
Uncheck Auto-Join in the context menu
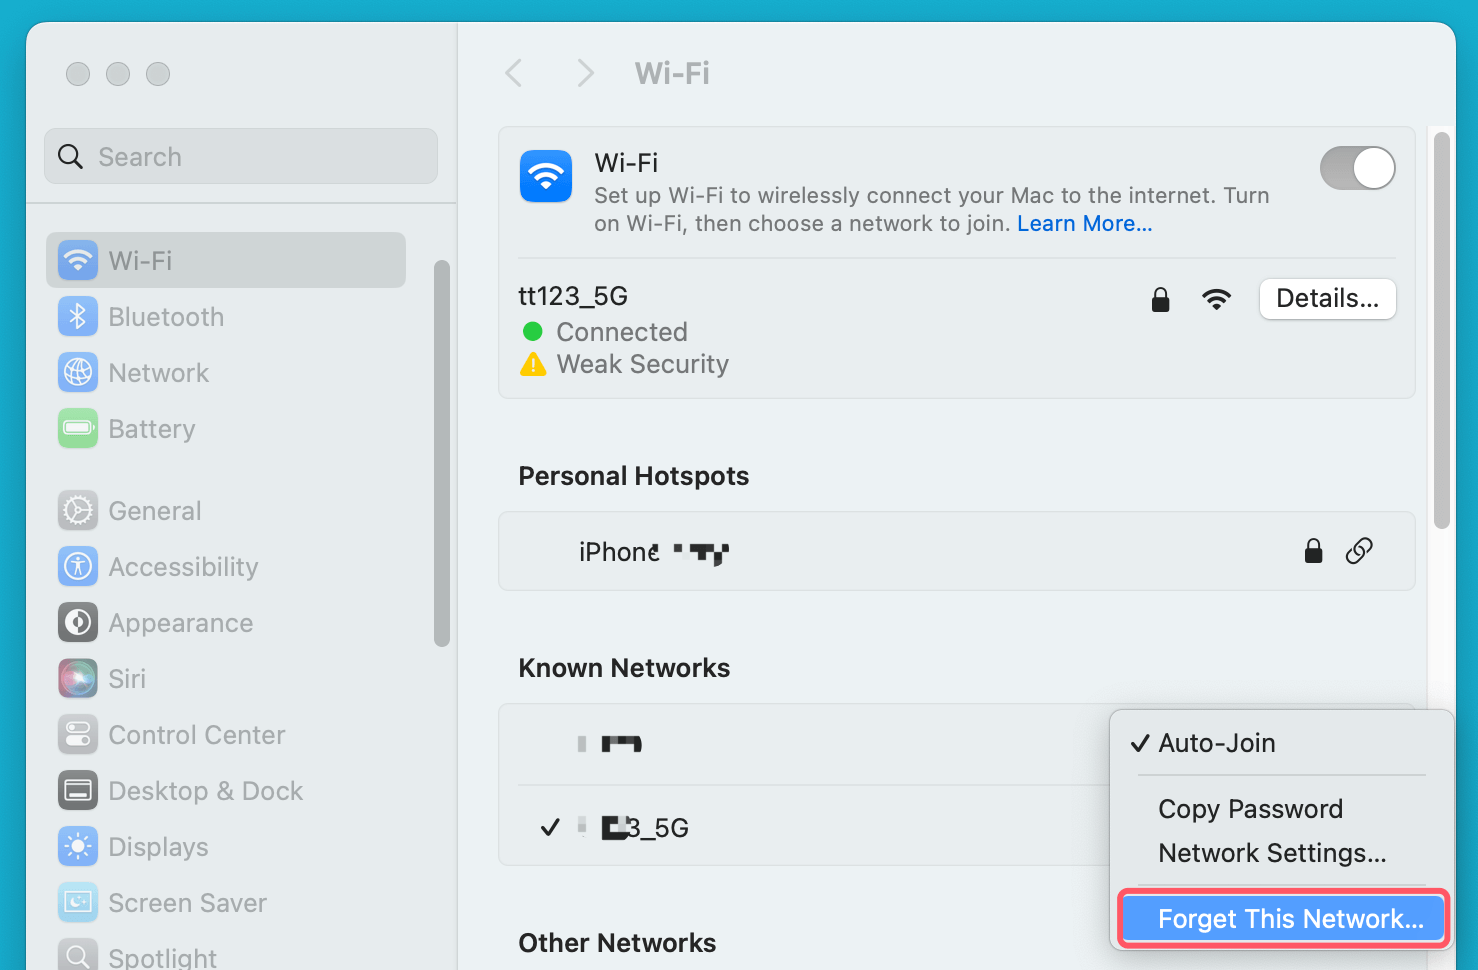pyautogui.click(x=1216, y=743)
